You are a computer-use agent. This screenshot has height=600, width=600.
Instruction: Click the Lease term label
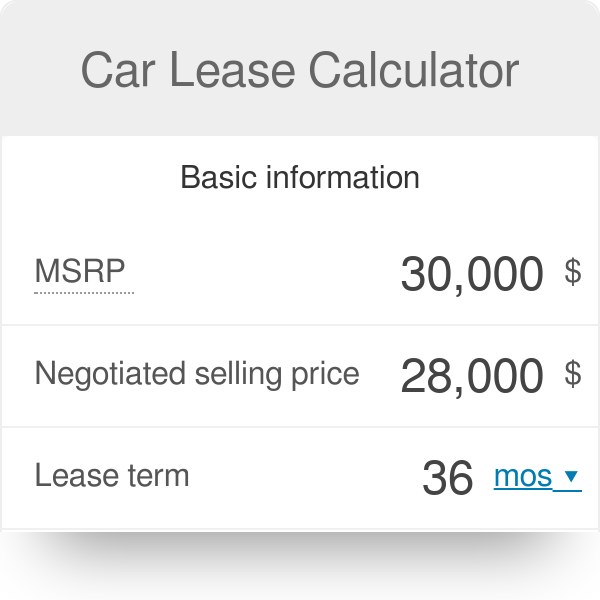click(112, 475)
